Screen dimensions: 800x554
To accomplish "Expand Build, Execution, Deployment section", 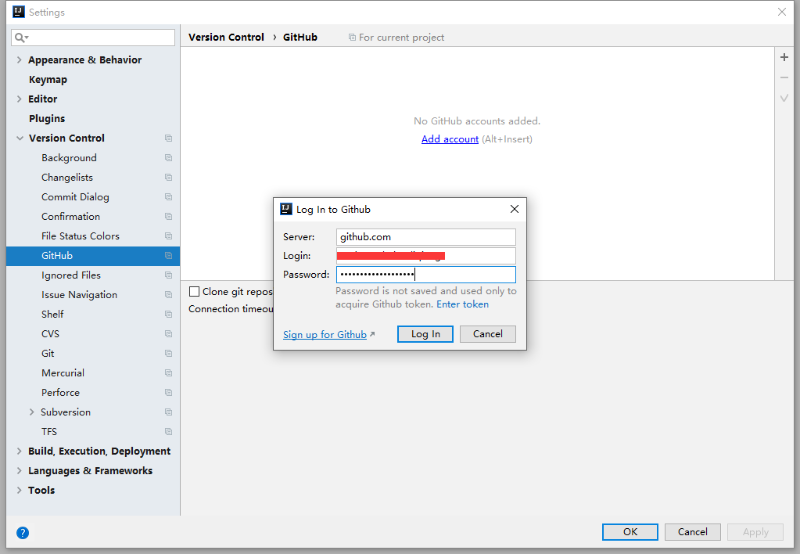I will 19,451.
